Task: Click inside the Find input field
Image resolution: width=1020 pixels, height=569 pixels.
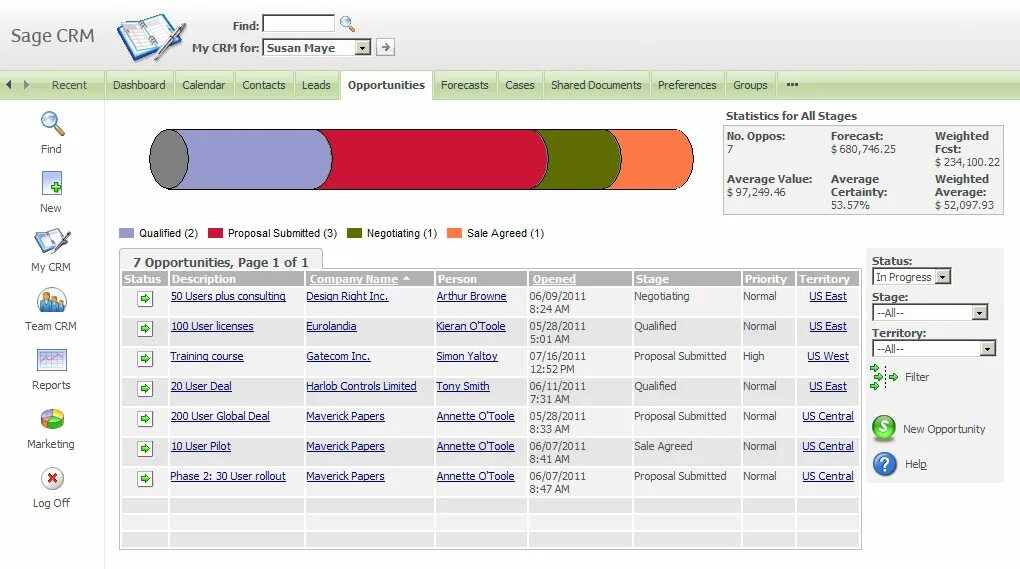Action: [x=299, y=24]
